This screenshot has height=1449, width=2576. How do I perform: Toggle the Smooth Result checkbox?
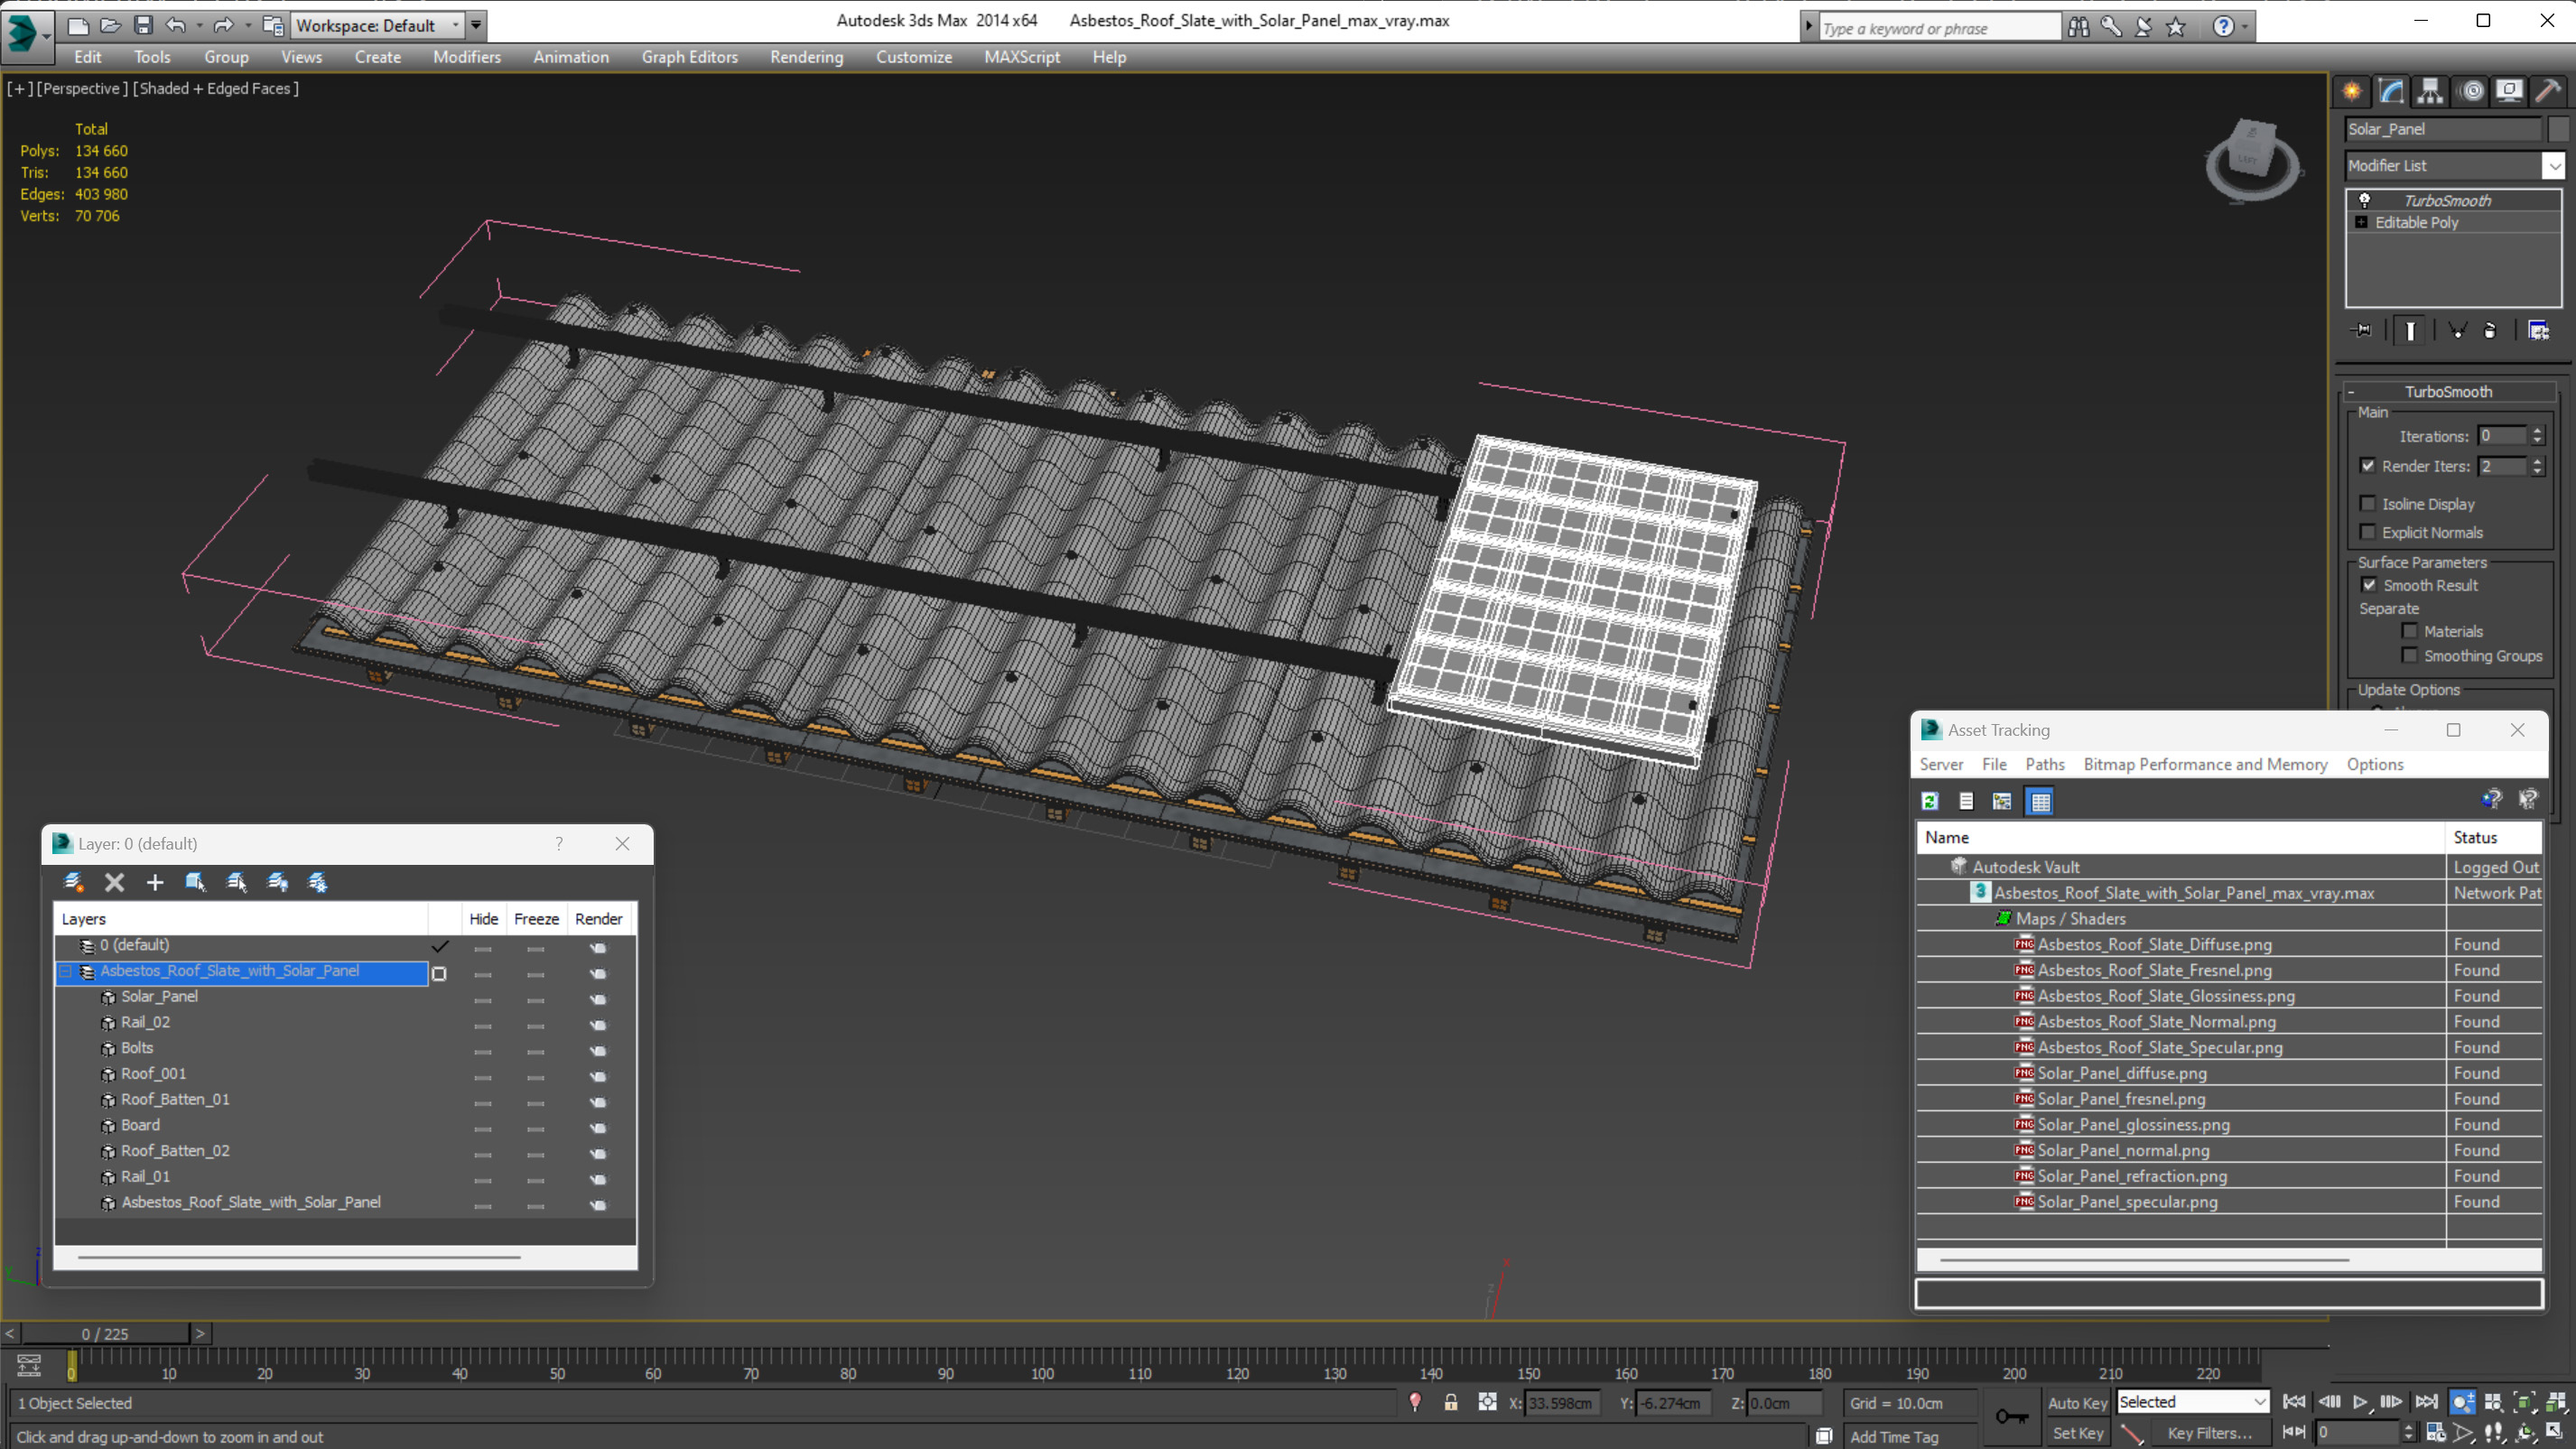2369,585
